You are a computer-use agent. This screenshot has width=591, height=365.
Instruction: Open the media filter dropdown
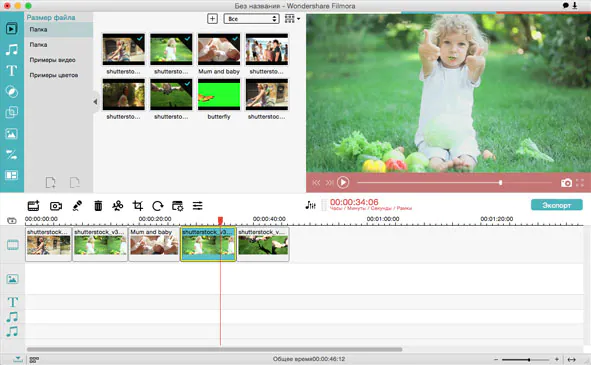point(251,19)
